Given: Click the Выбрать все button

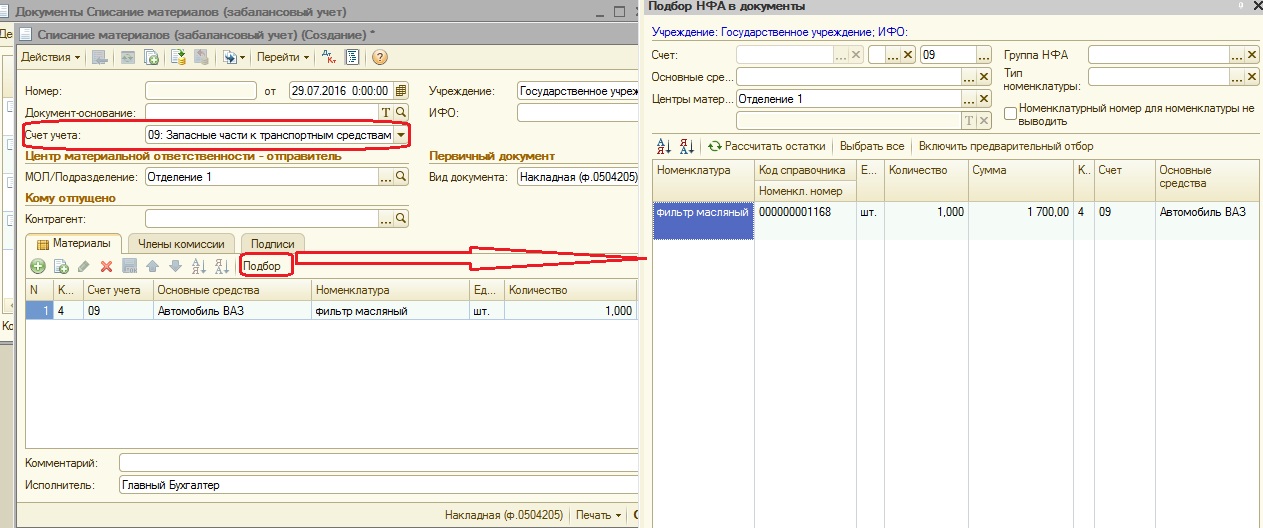Looking at the screenshot, I should (x=871, y=146).
